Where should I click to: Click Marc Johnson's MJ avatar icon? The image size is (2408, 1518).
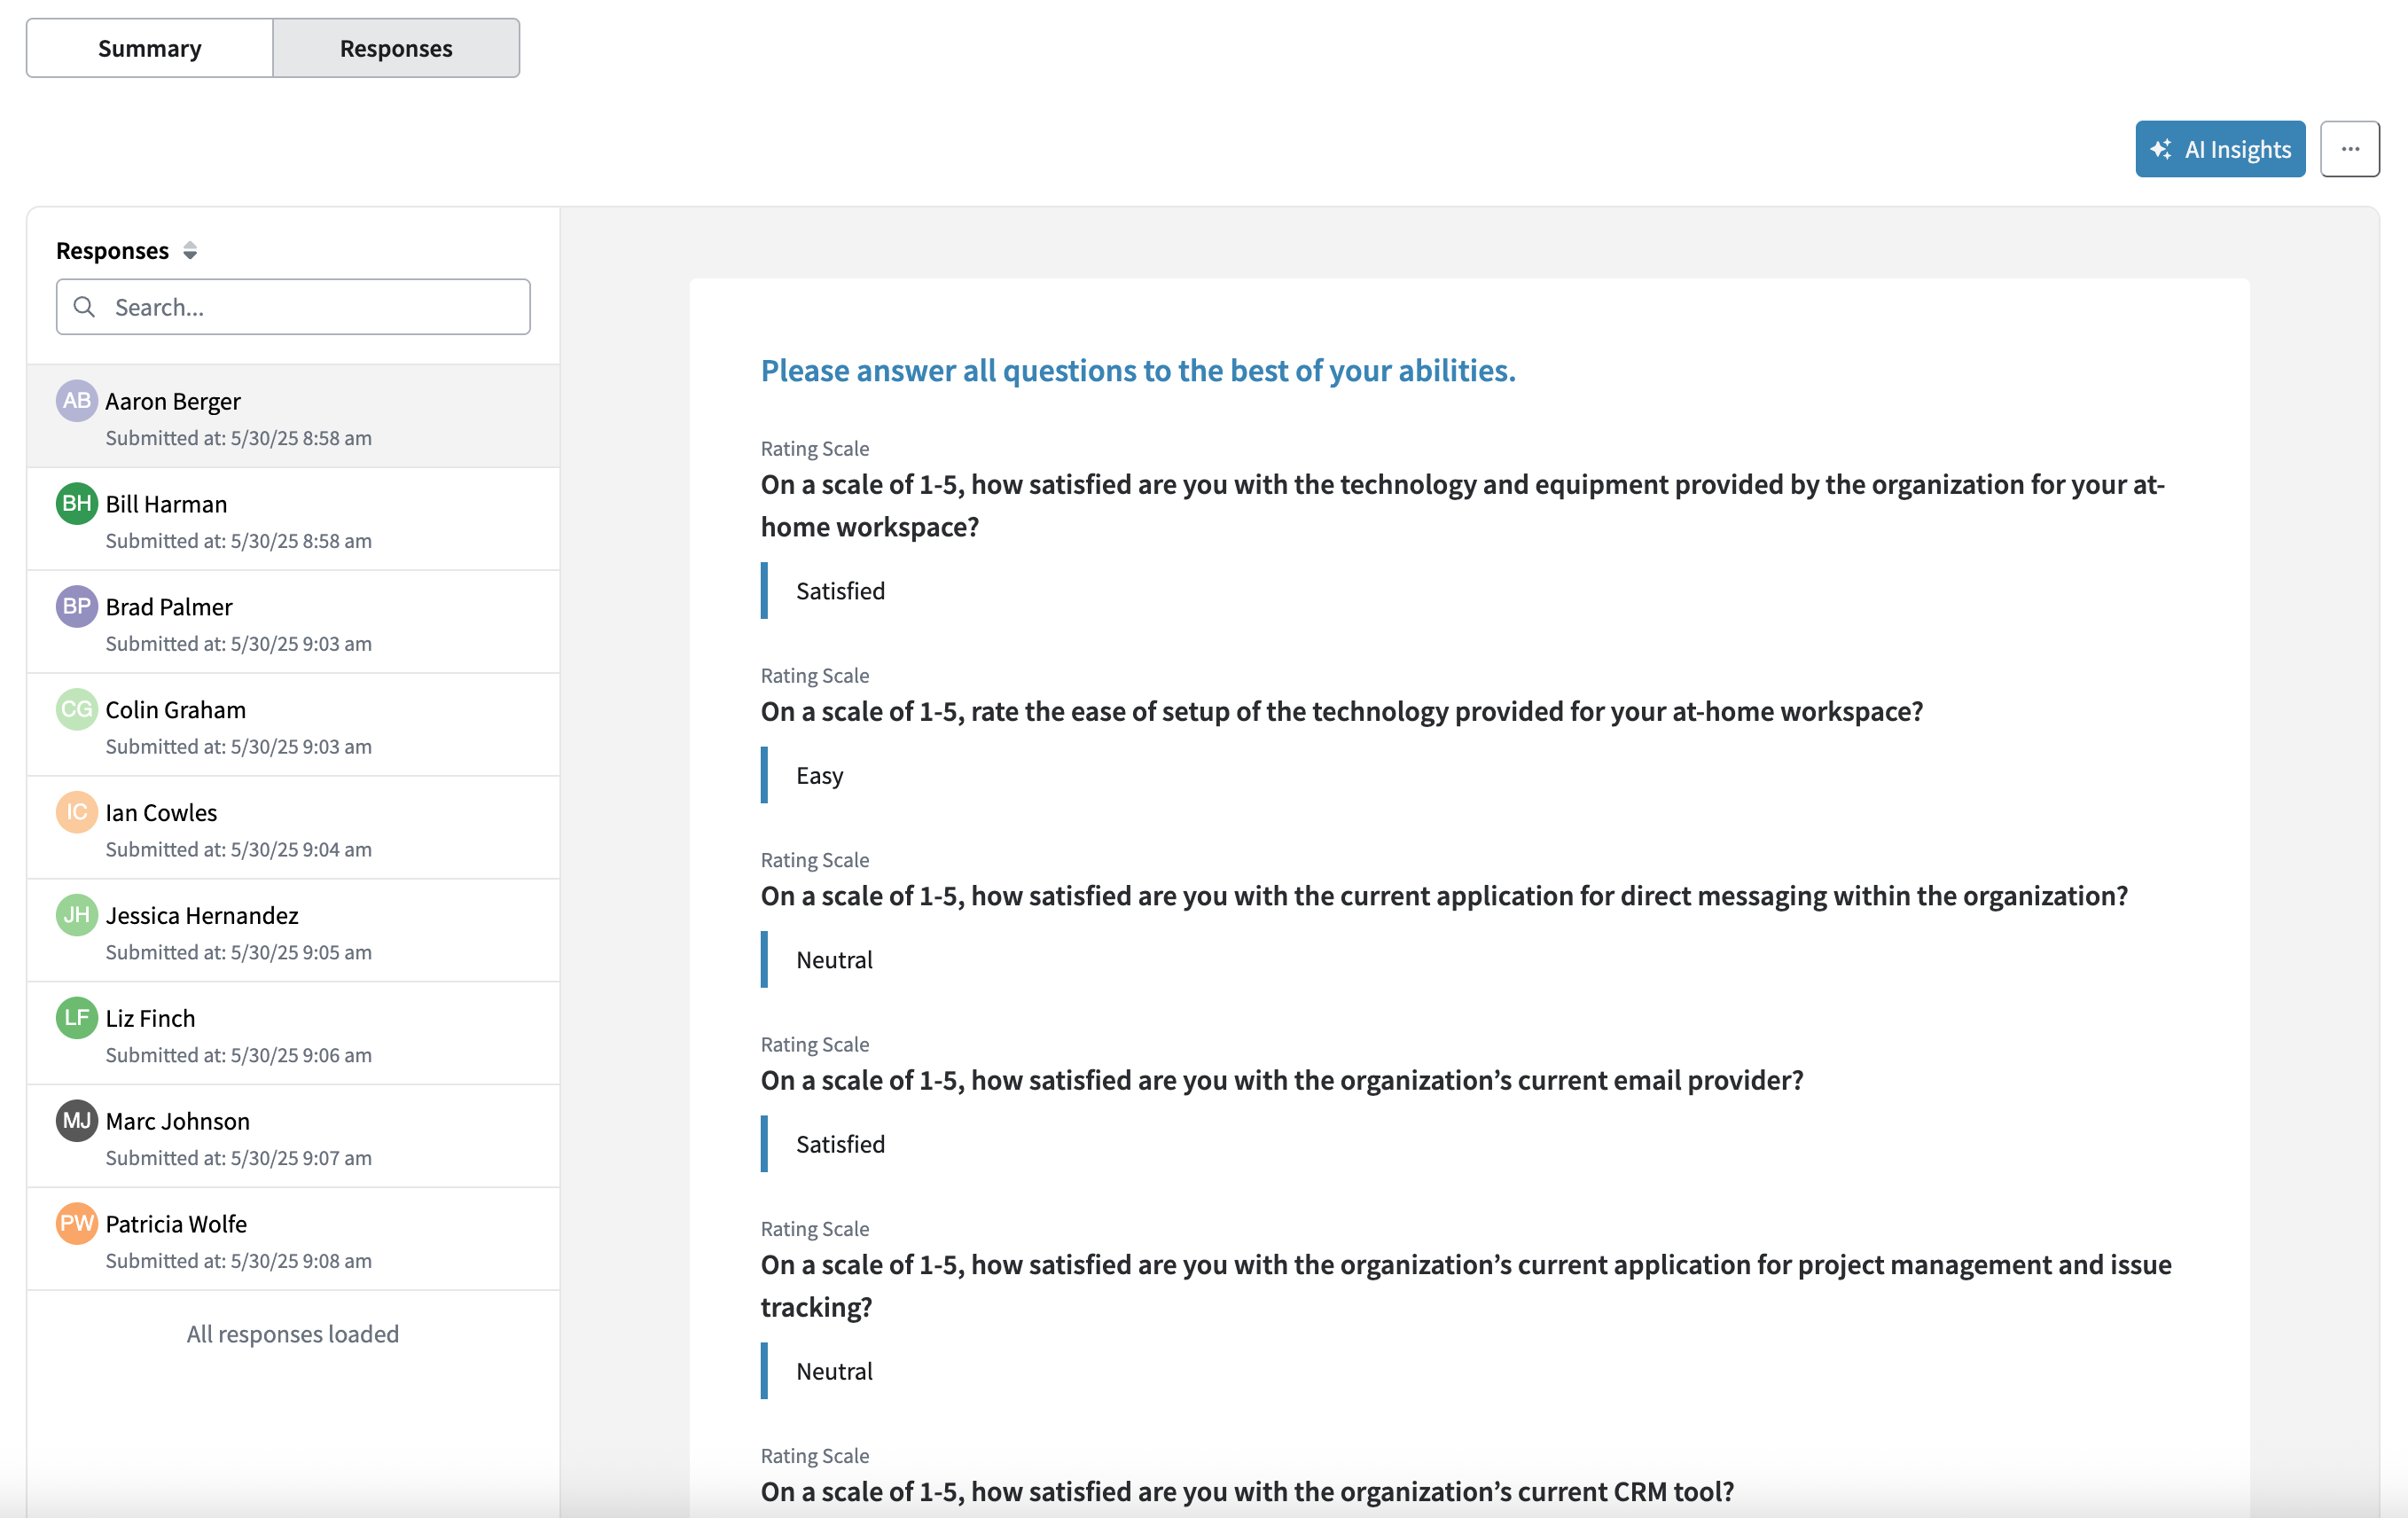click(76, 1121)
